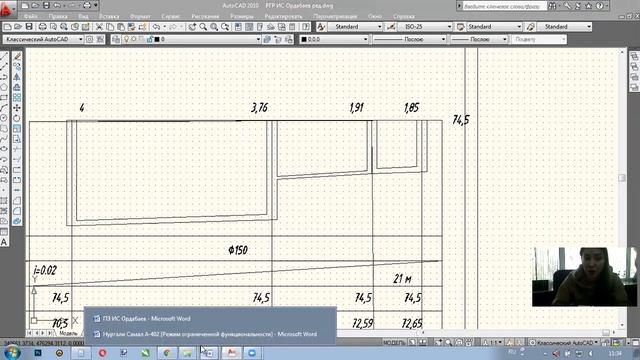Open the Рисование menu
Viewport: 640px width, 360px height.
pos(205,16)
